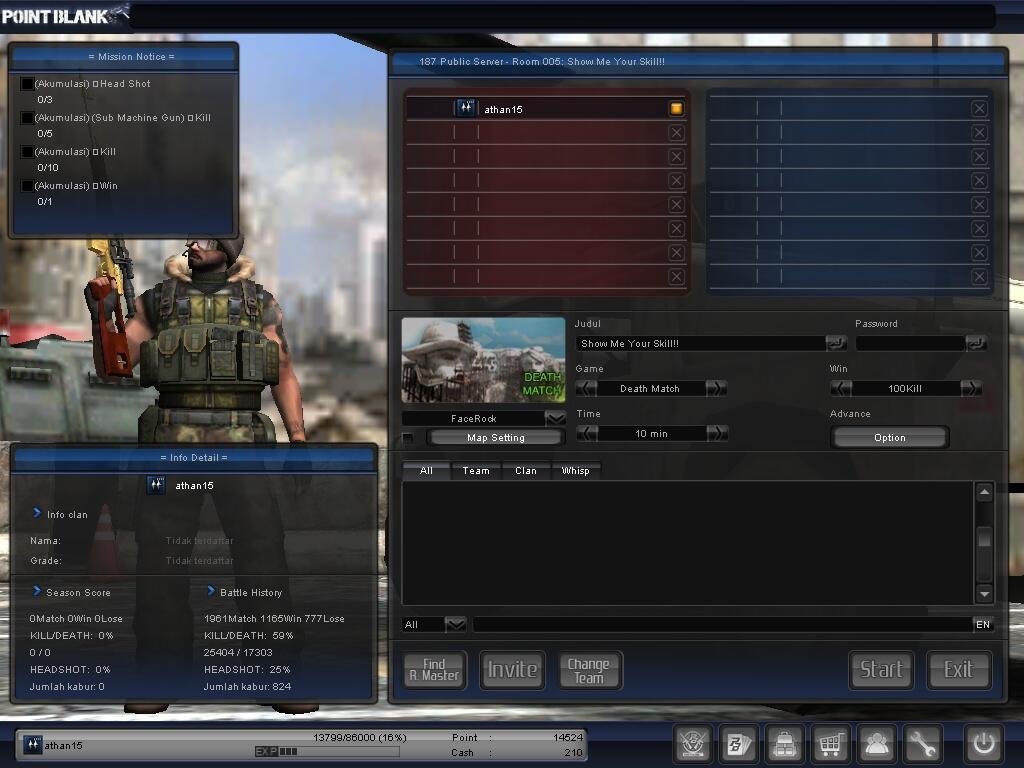Click the rank badge in Info Detail panel
1024x768 pixels.
pyautogui.click(x=156, y=485)
